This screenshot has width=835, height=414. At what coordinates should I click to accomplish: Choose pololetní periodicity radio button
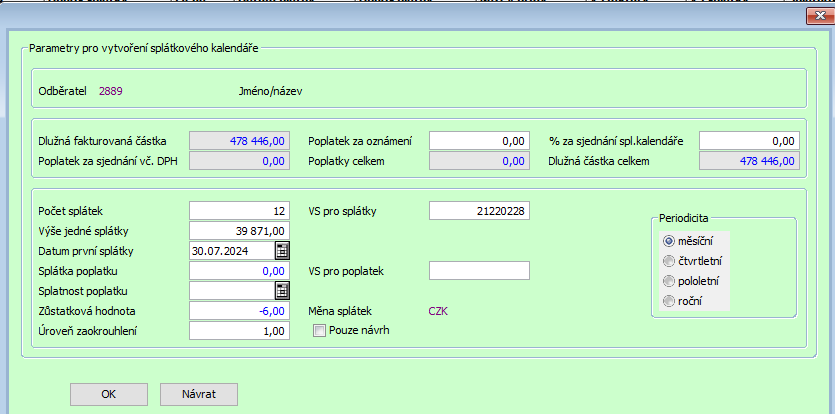point(668,281)
